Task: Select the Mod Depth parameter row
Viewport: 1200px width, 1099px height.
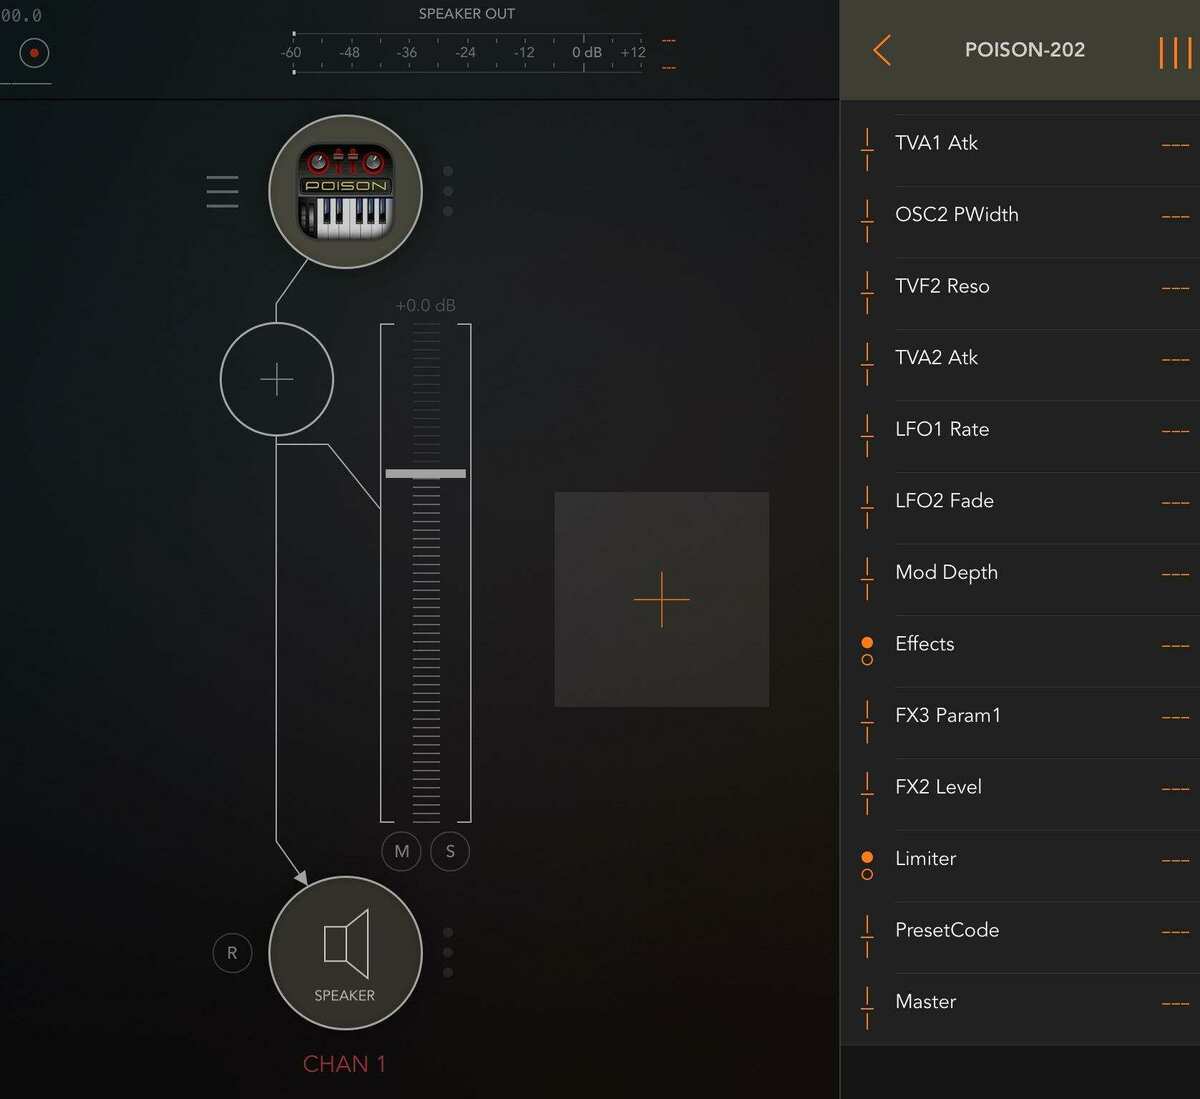Action: (x=1020, y=580)
